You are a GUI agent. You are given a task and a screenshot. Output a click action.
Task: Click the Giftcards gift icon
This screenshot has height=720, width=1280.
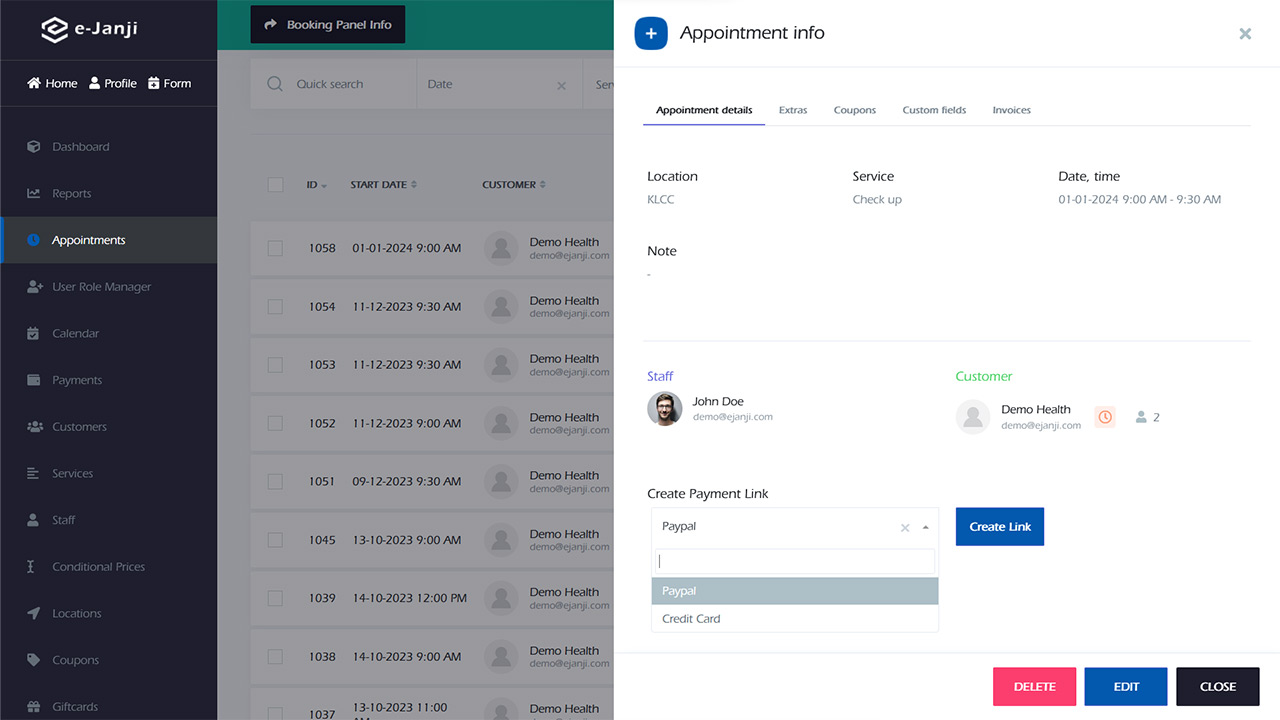tap(34, 707)
